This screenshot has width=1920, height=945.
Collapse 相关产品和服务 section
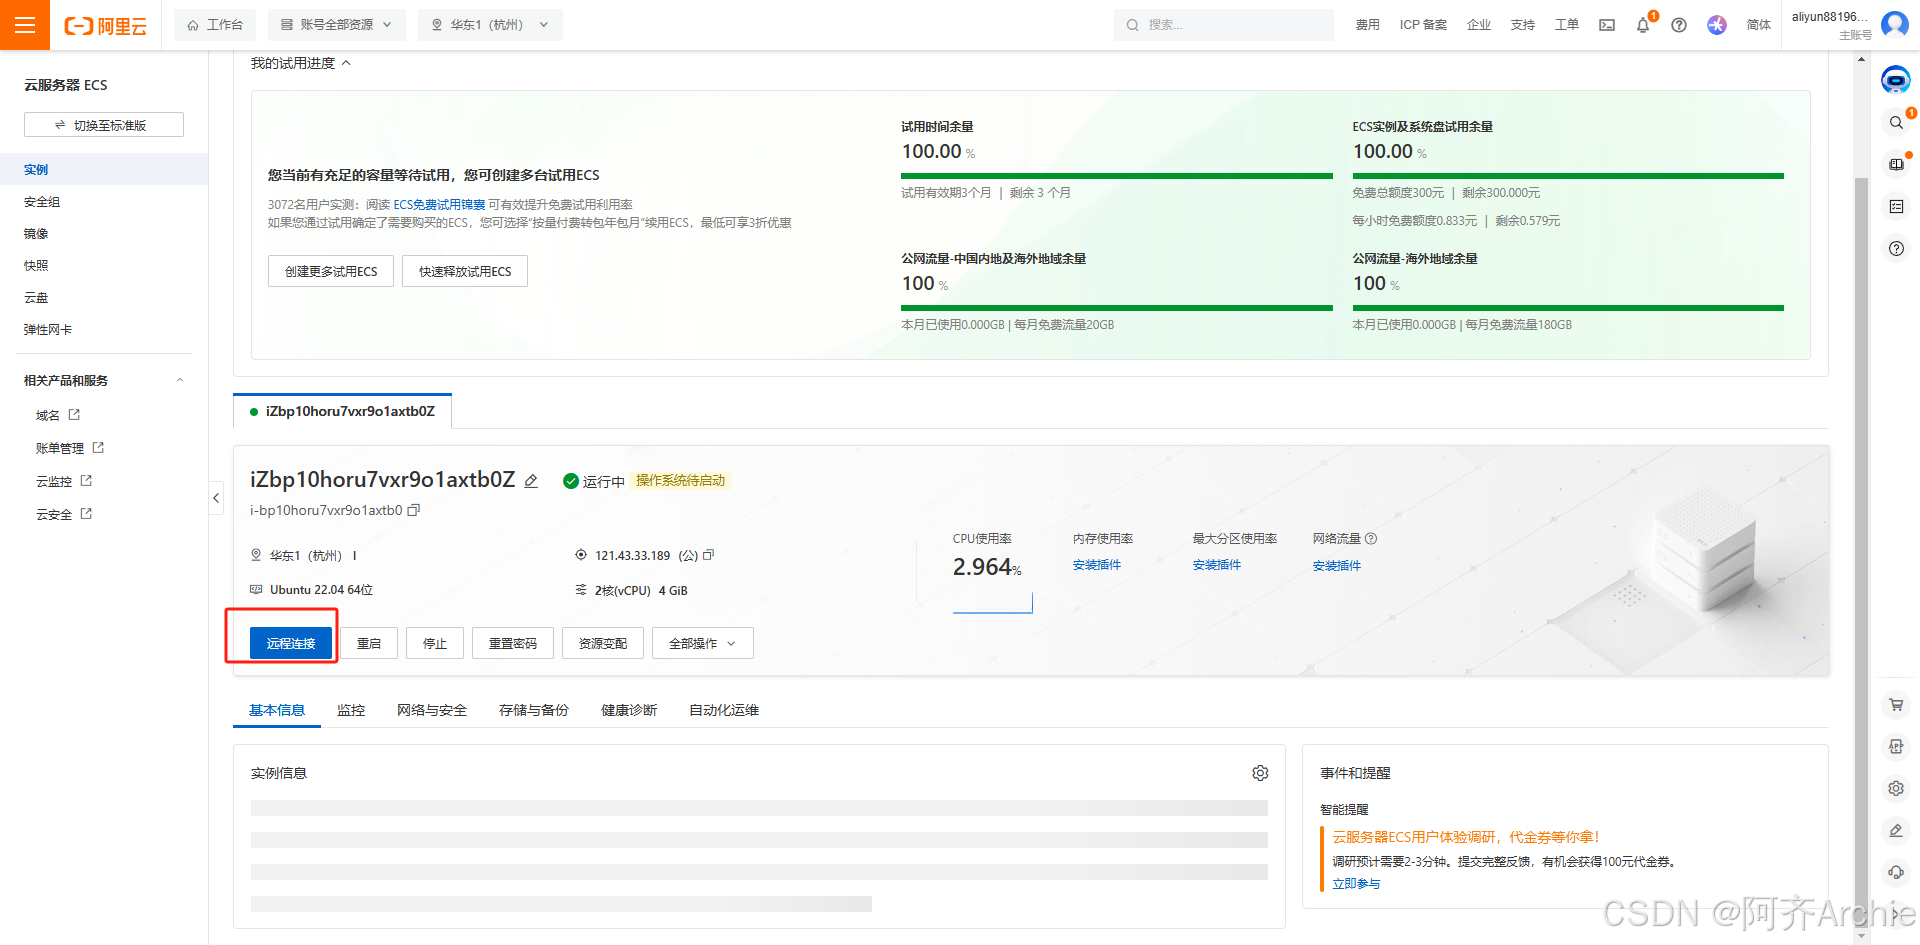[x=180, y=380]
